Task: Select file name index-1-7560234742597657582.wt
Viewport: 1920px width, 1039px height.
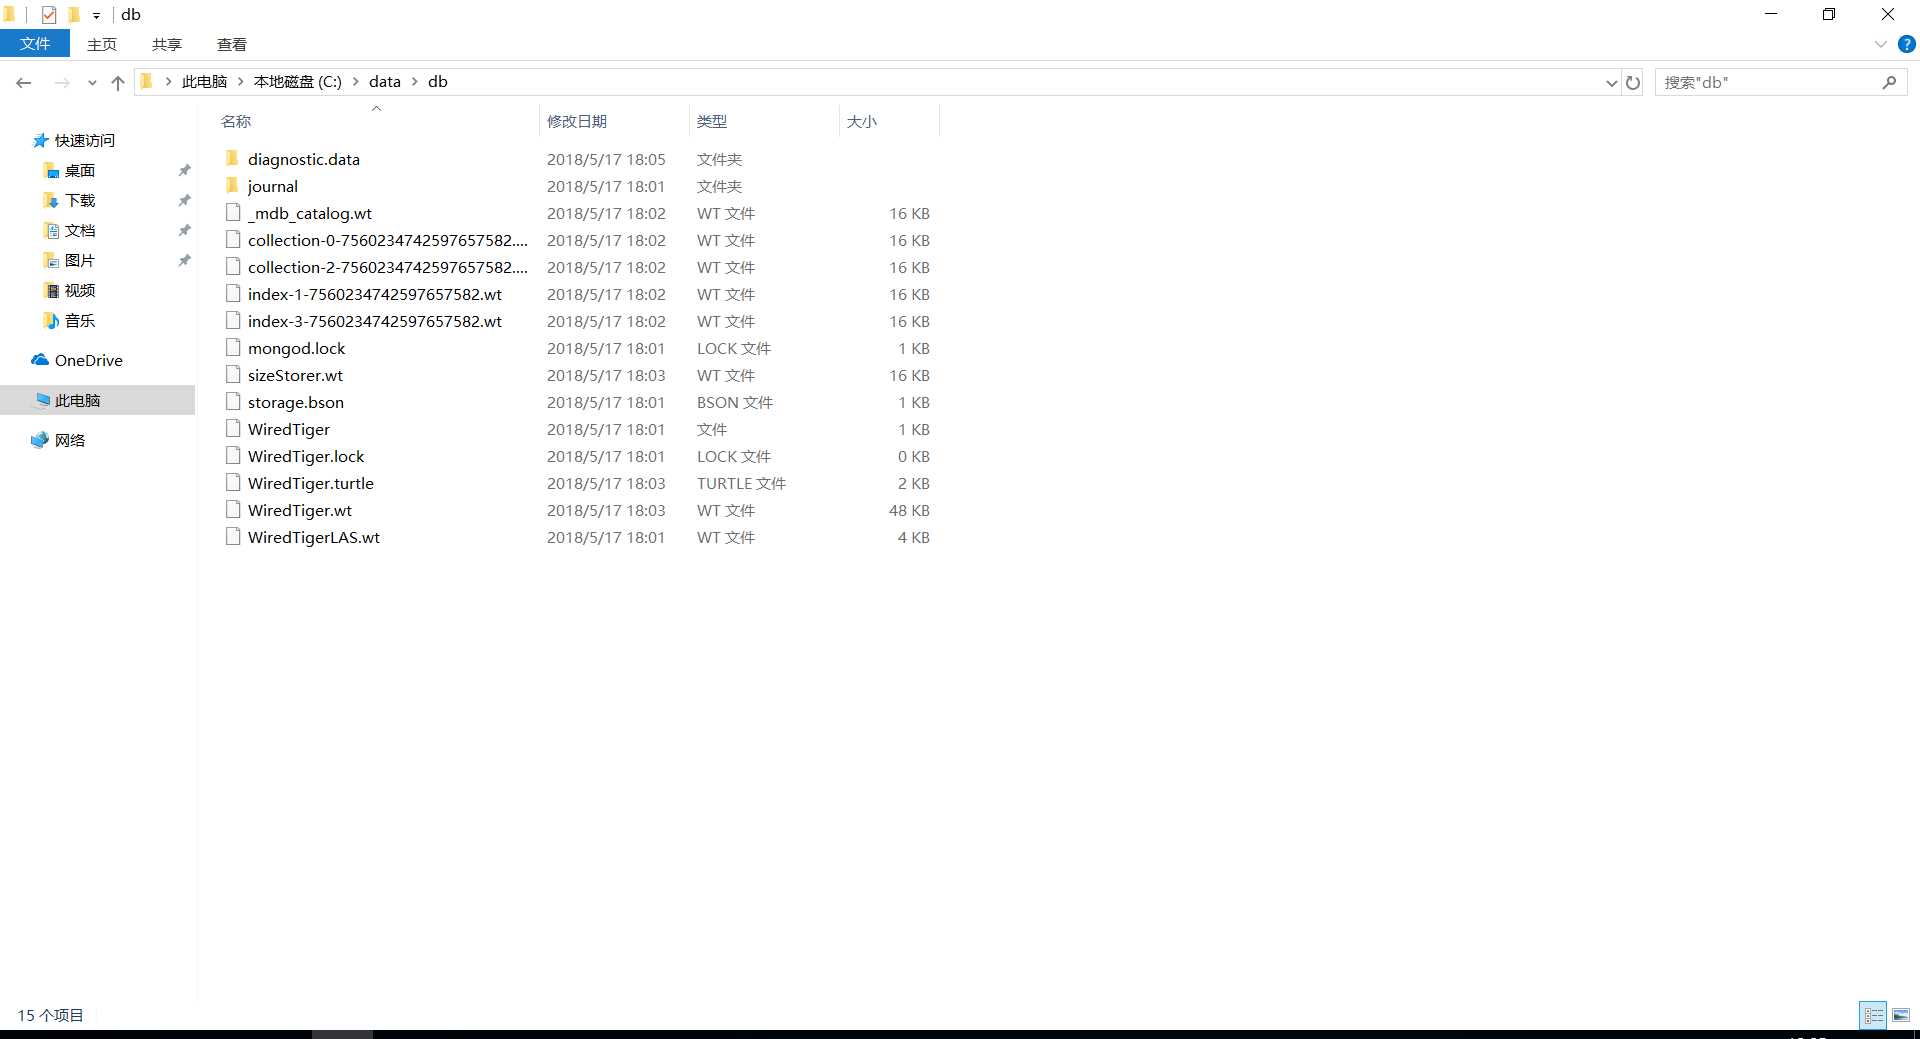Action: pyautogui.click(x=375, y=295)
